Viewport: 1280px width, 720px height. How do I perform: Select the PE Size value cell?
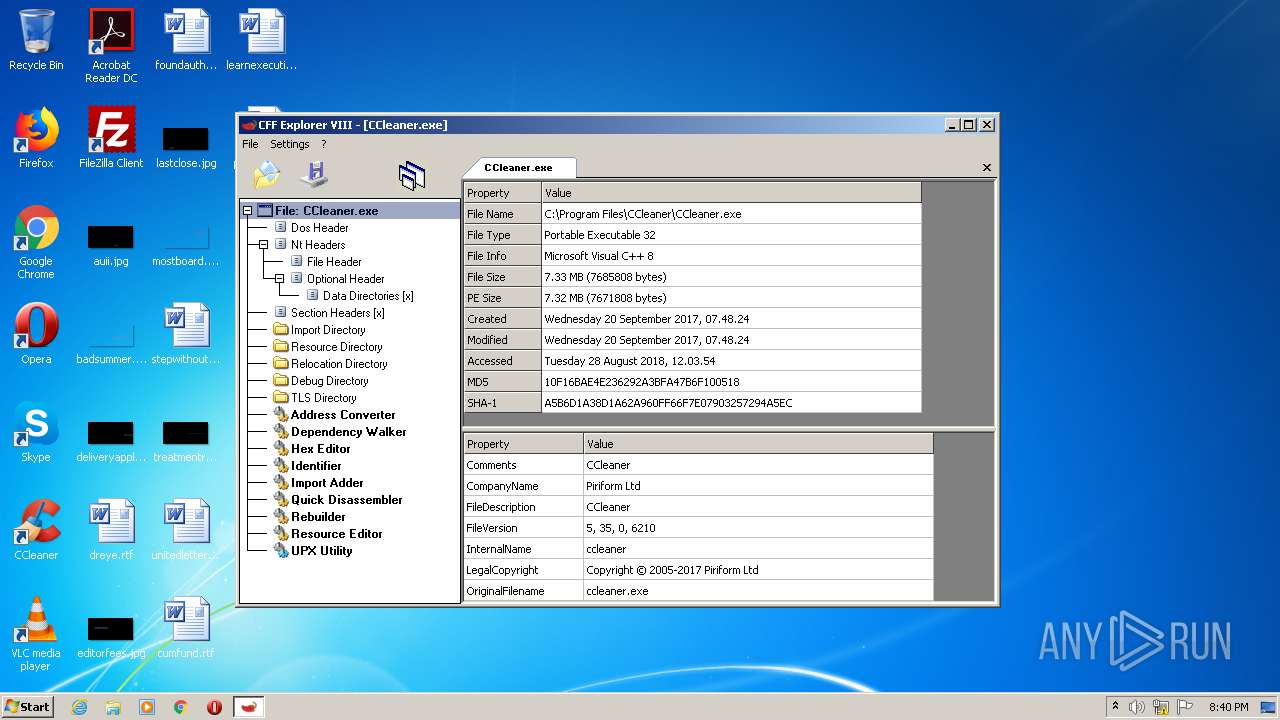click(731, 298)
